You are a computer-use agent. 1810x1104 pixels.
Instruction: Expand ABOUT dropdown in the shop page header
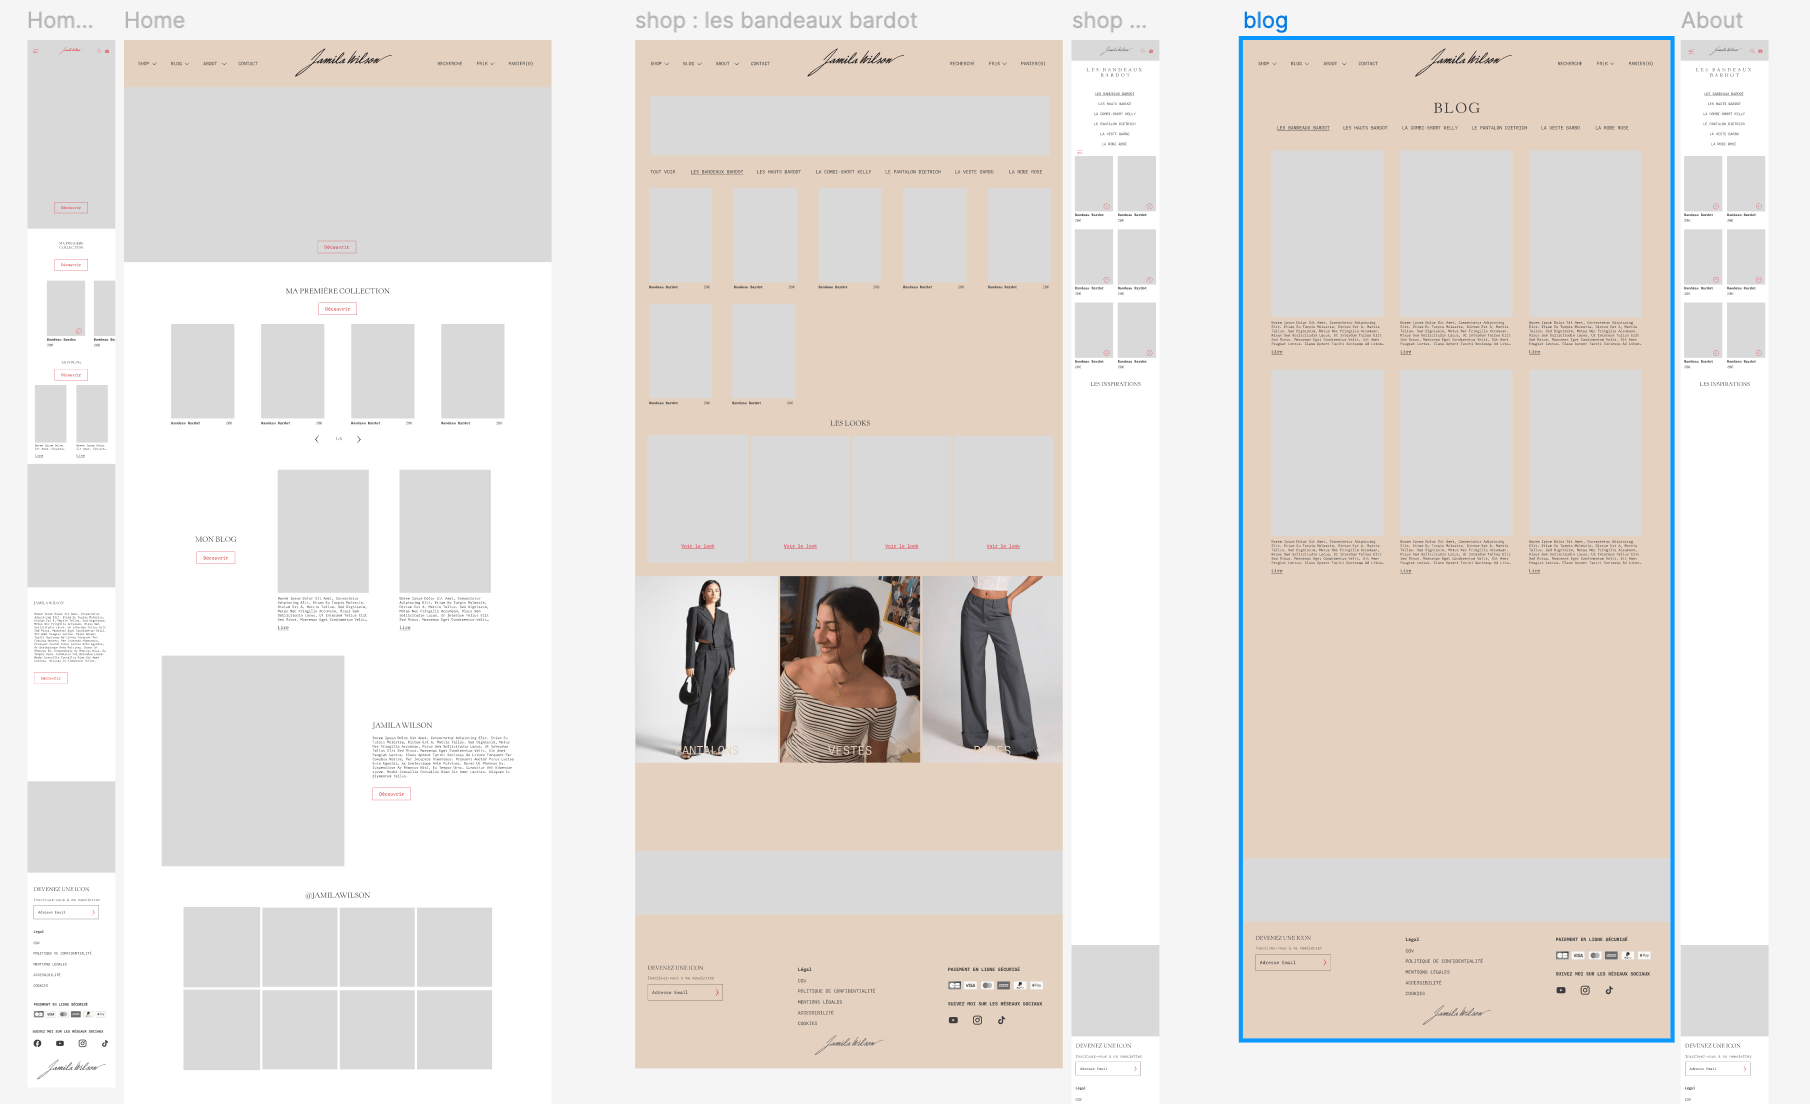[726, 64]
